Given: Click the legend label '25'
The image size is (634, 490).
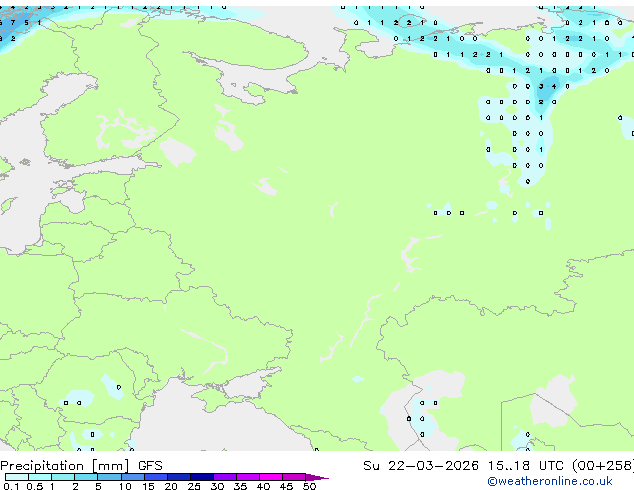Looking at the screenshot, I should (x=194, y=486).
